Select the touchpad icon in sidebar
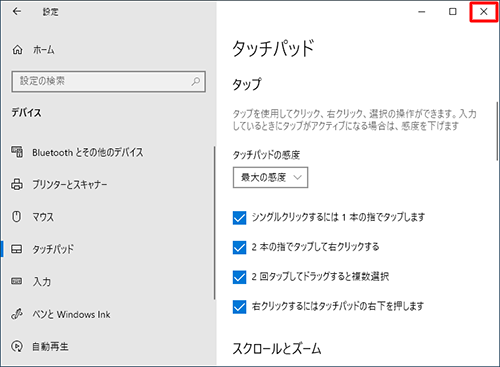The image size is (500, 367). coord(17,249)
